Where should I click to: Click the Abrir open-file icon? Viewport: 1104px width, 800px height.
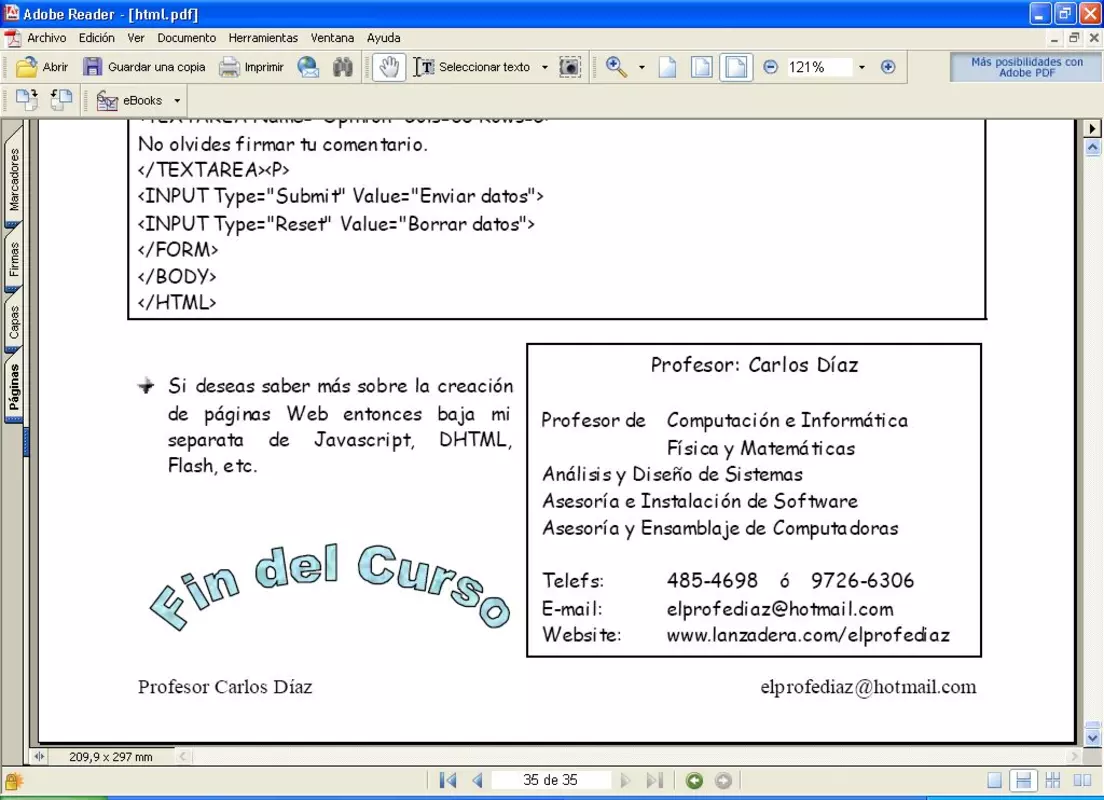coord(27,67)
